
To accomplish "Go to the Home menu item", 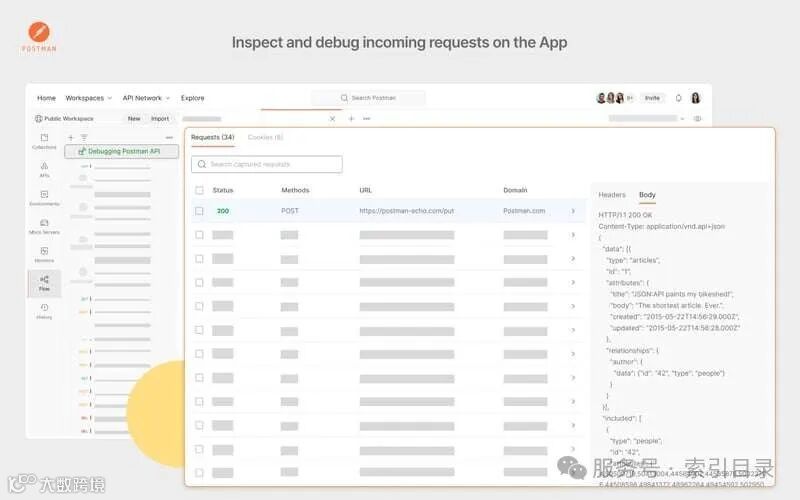I will click(x=46, y=98).
